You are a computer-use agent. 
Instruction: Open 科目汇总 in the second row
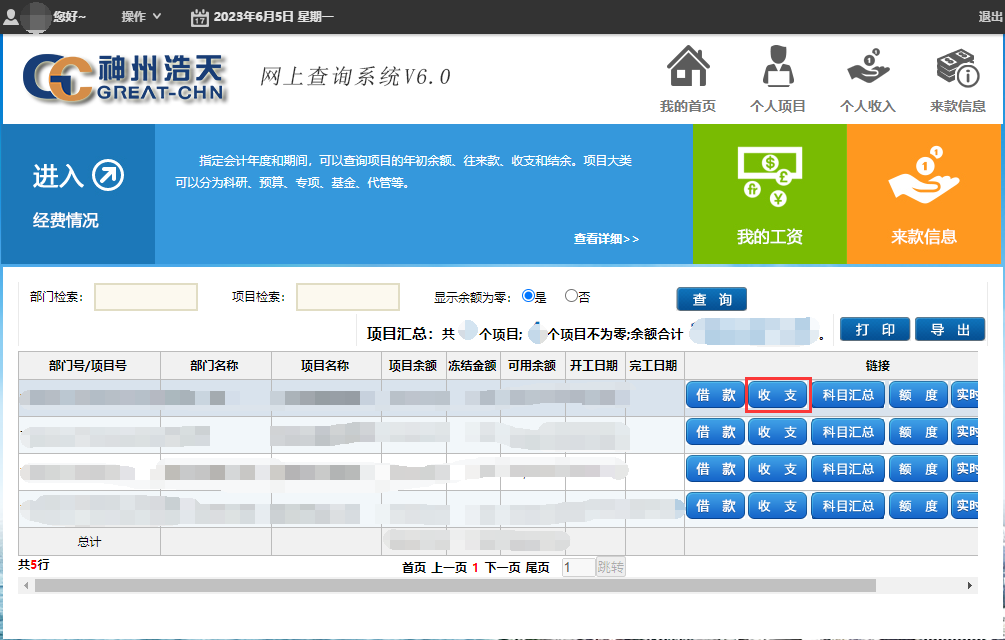point(849,431)
